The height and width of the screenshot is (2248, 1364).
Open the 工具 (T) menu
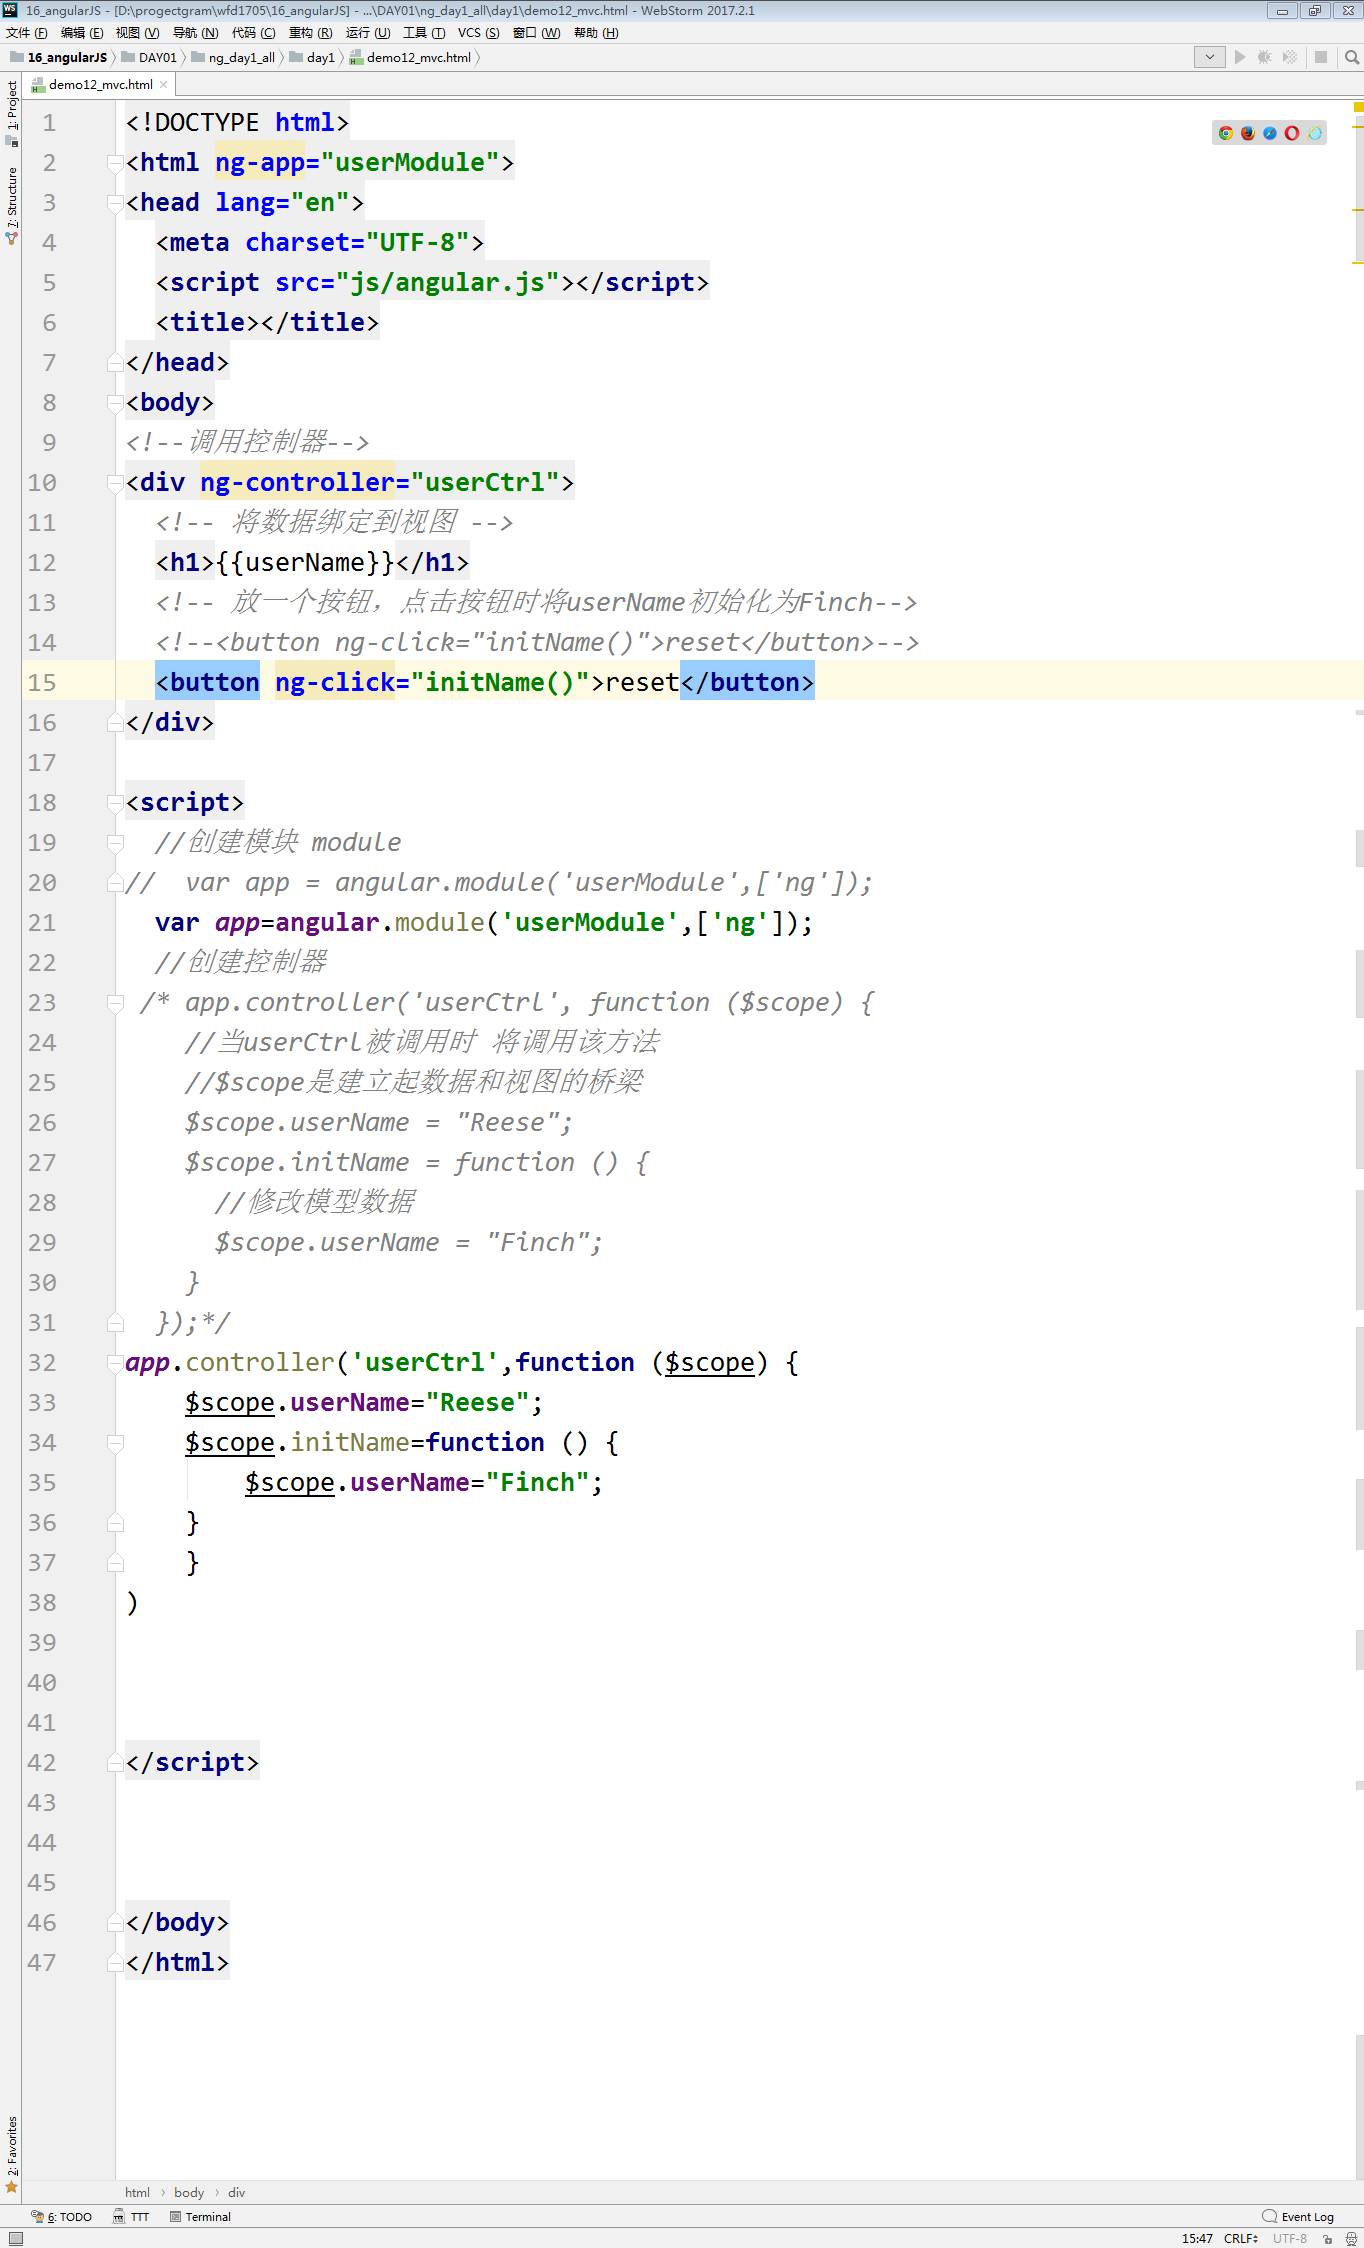coord(424,33)
